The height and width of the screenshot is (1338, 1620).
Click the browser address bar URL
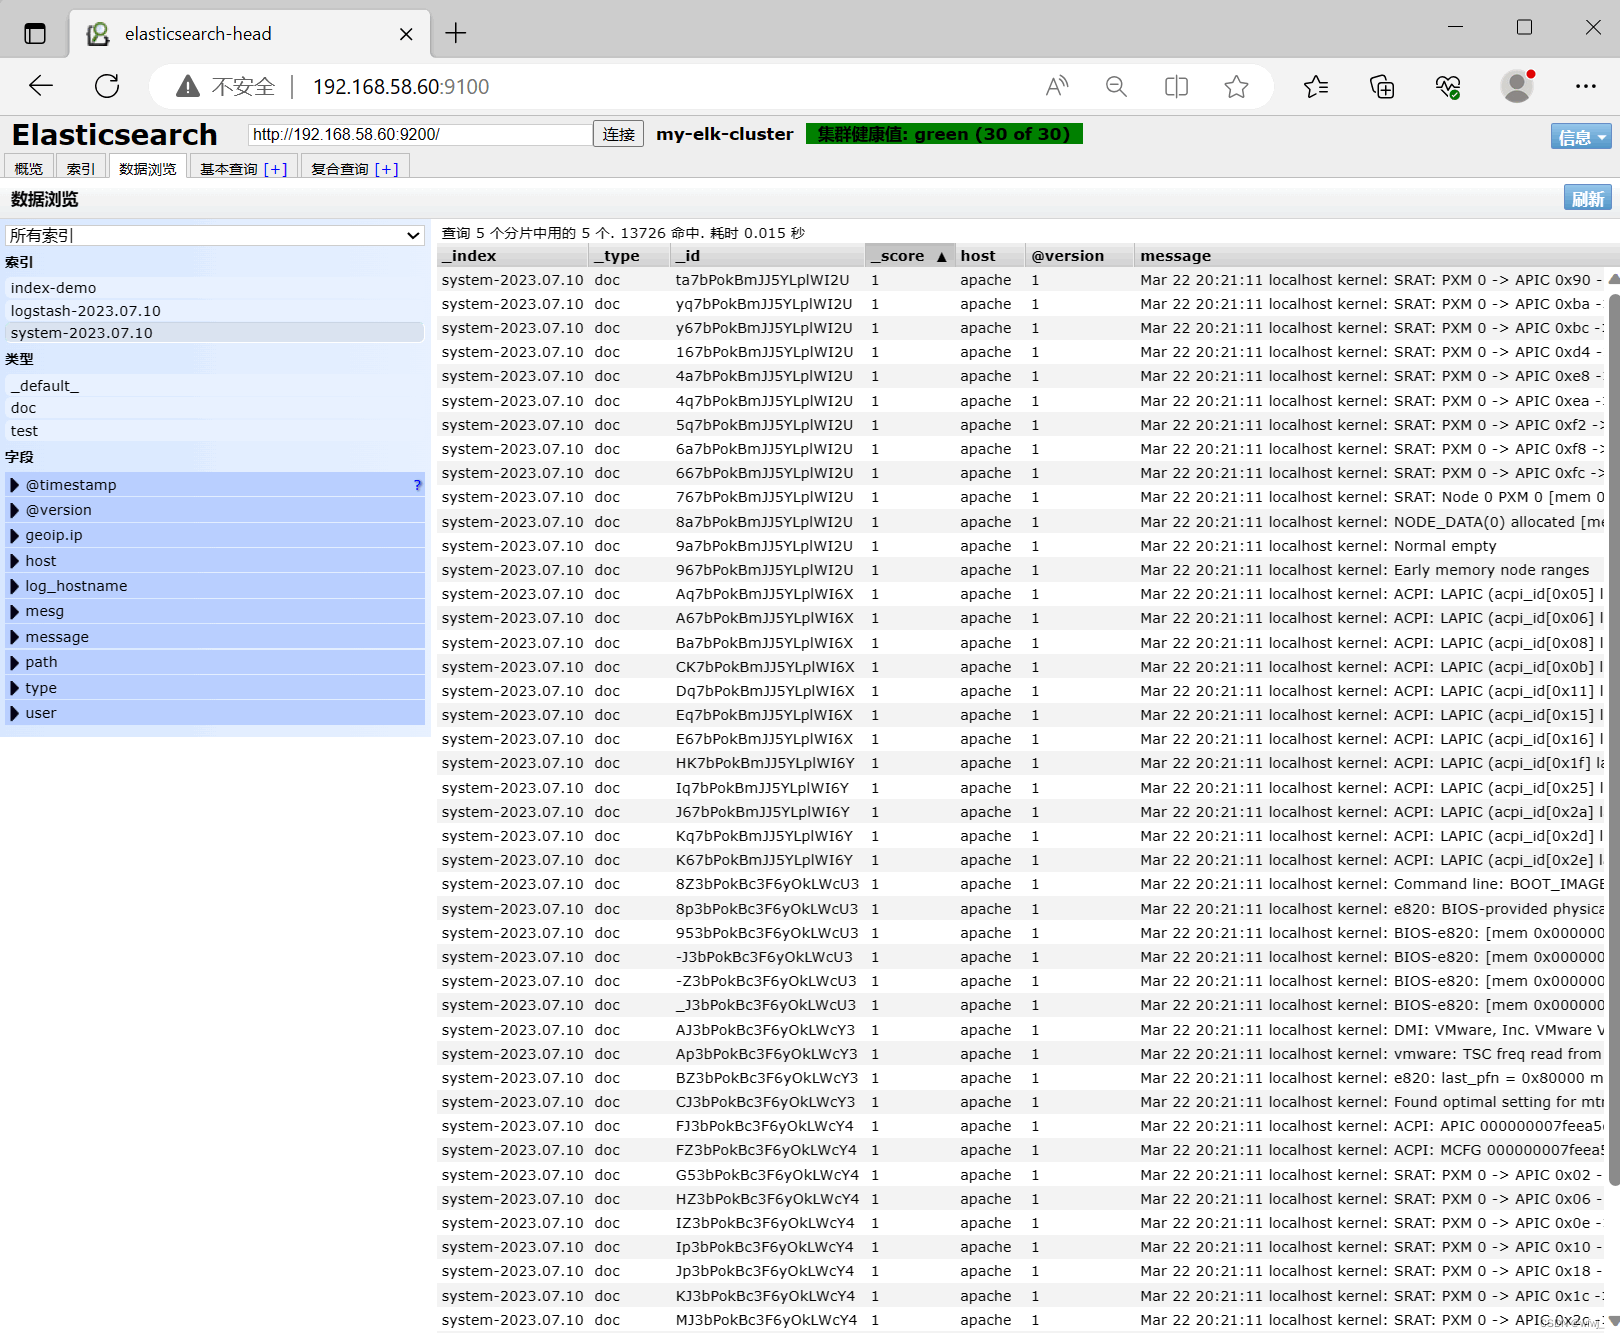[x=401, y=87]
